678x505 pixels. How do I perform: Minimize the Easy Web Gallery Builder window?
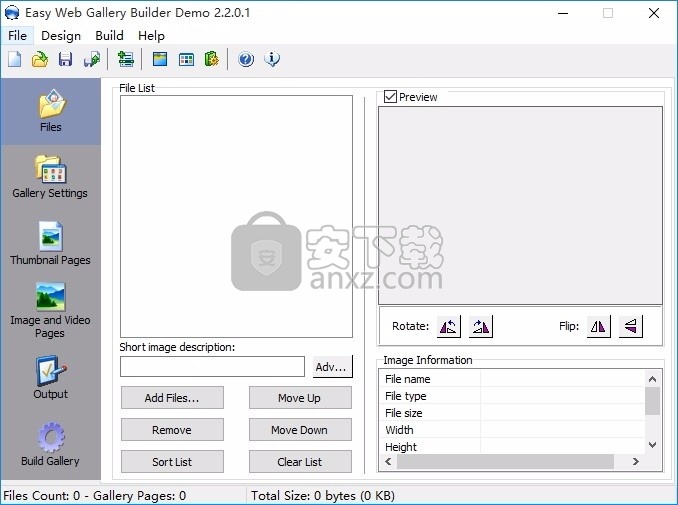[x=563, y=13]
